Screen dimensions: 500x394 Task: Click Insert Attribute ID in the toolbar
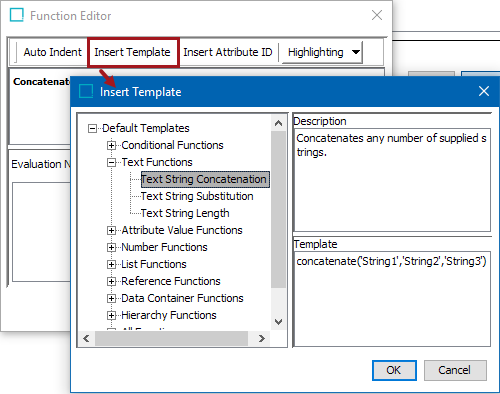(x=228, y=52)
